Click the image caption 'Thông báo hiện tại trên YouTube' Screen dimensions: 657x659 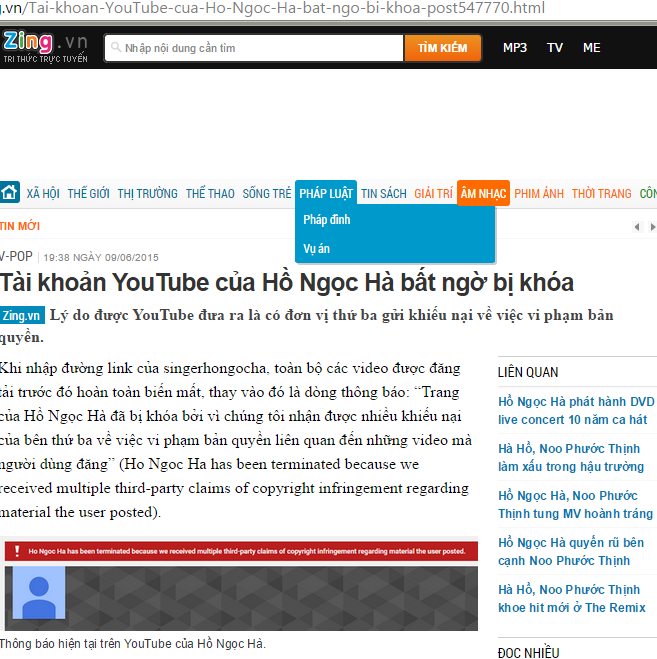[x=133, y=644]
